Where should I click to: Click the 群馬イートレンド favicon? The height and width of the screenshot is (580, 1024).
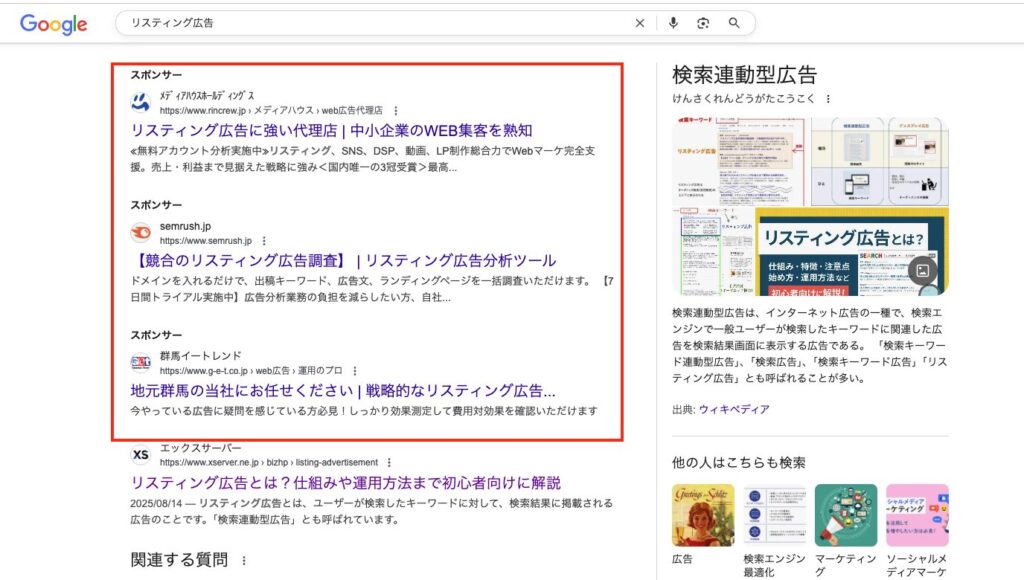[x=140, y=362]
